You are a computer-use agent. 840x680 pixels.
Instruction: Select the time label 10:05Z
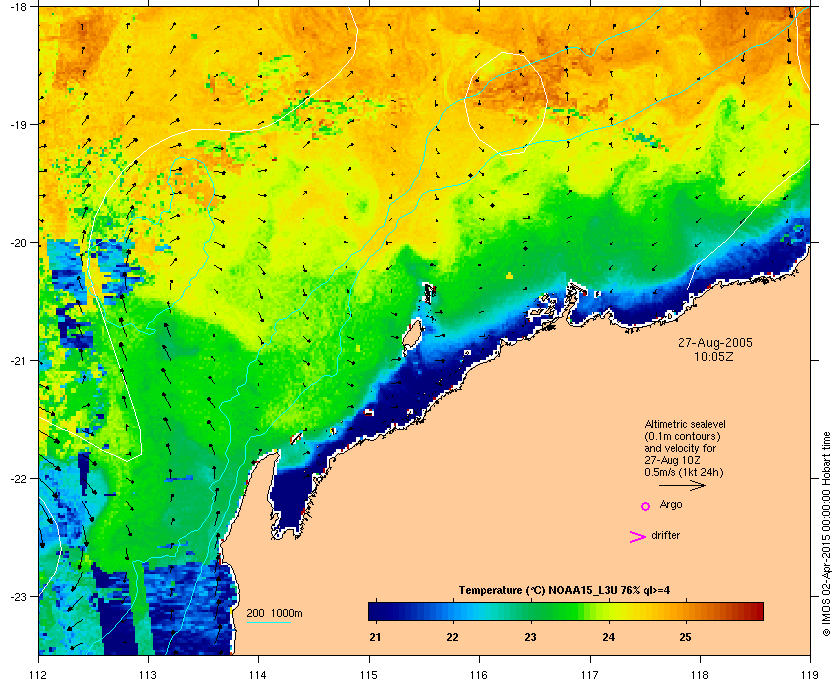coord(714,356)
